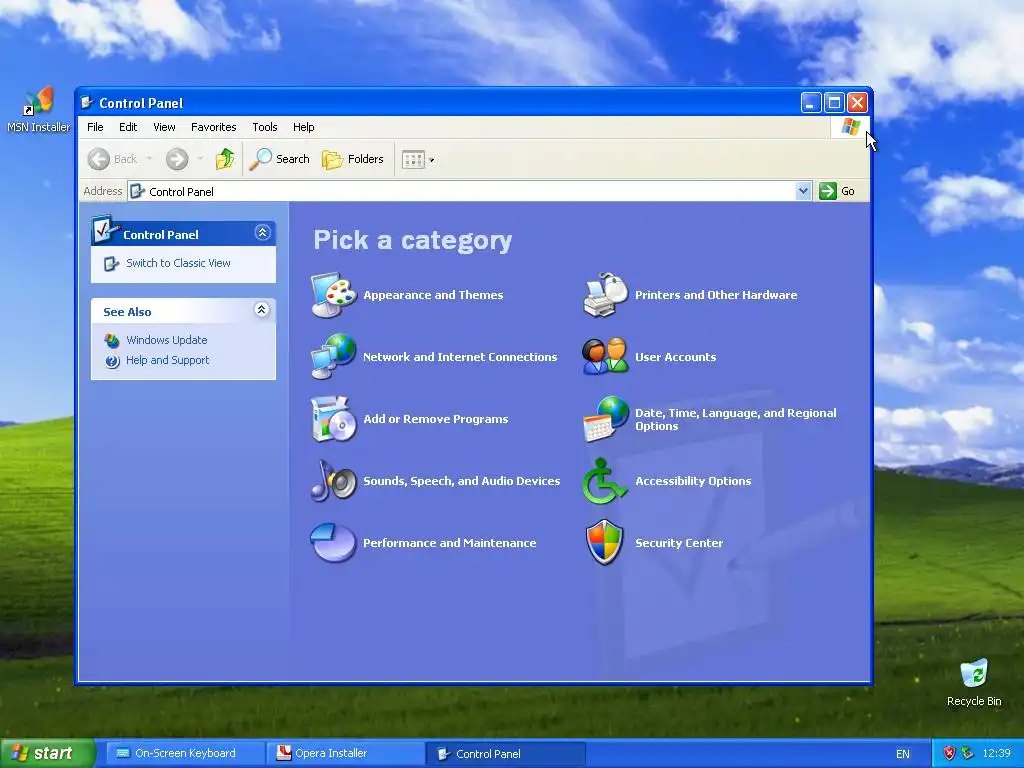This screenshot has width=1024, height=768.
Task: Click the Add or Remove Programs CD icon
Action: [334, 419]
